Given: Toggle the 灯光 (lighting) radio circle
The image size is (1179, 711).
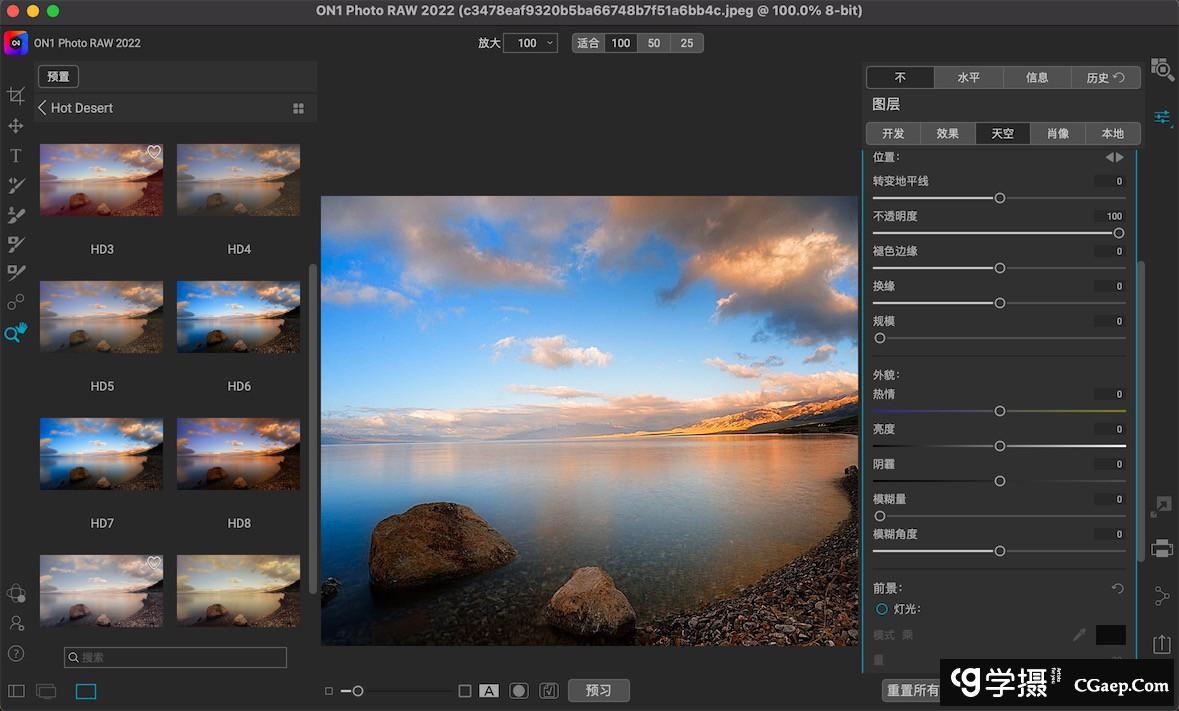Looking at the screenshot, I should click(882, 609).
